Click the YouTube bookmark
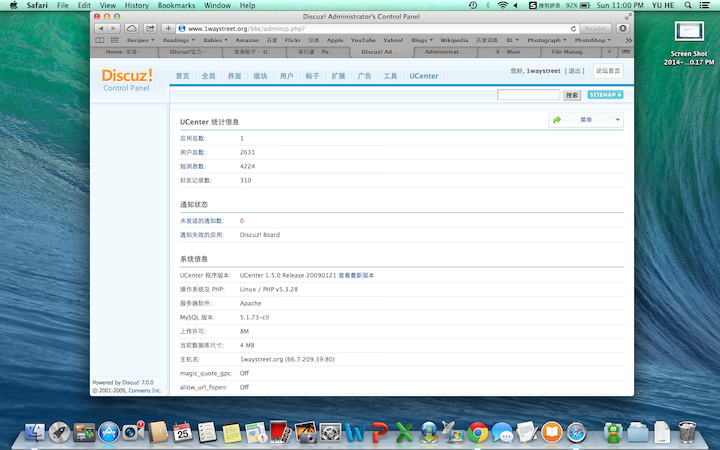Image resolution: width=720 pixels, height=450 pixels. click(x=363, y=40)
